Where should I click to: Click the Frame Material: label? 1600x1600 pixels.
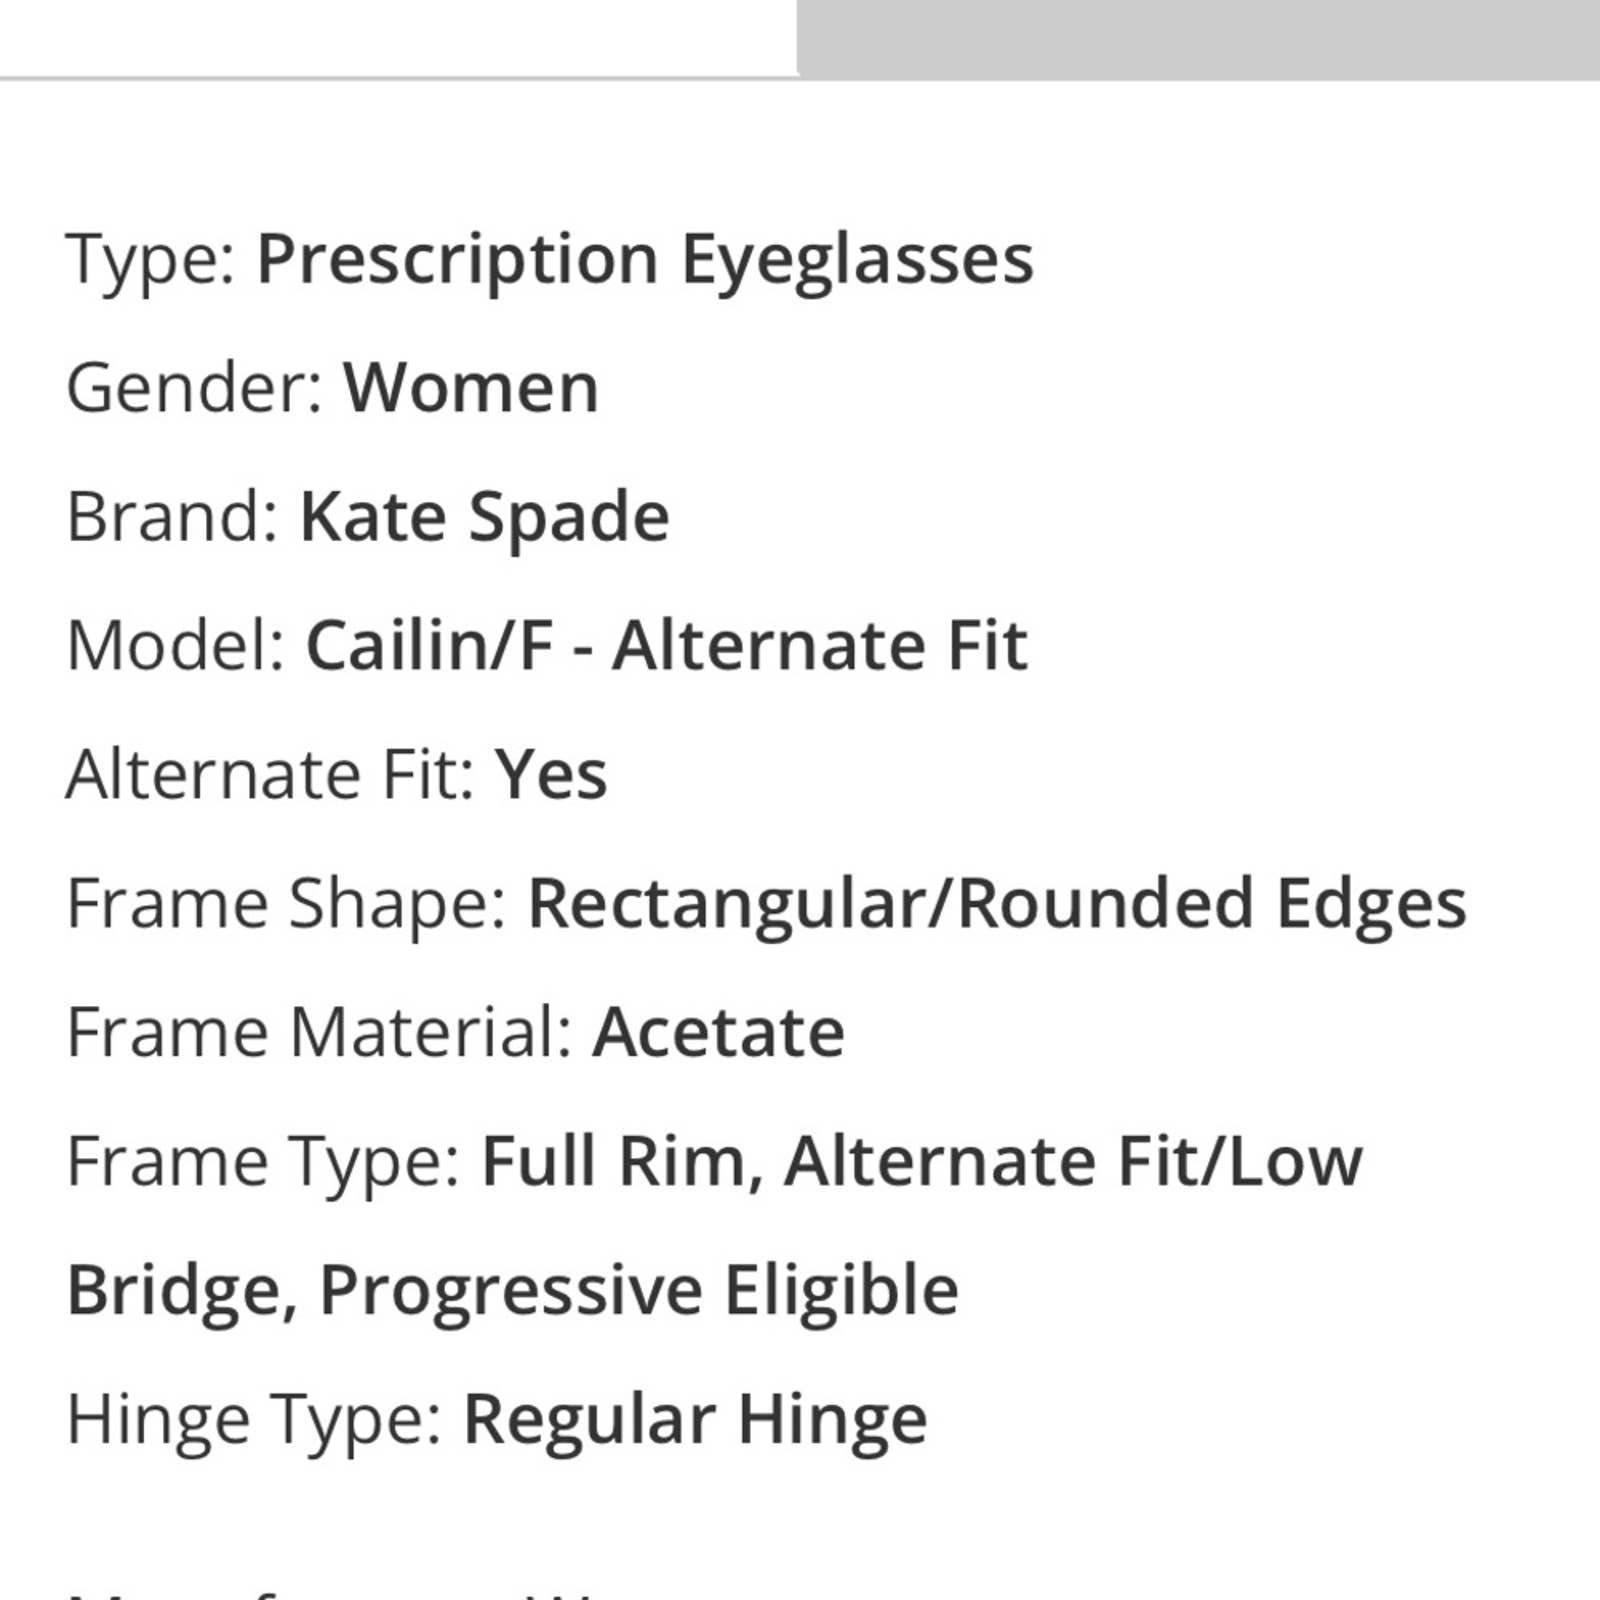[320, 1033]
